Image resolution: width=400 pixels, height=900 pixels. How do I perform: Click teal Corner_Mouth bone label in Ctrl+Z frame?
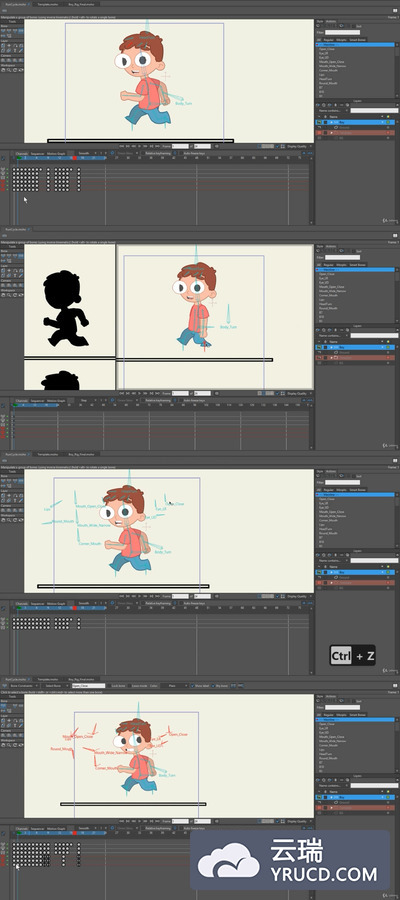coord(90,543)
